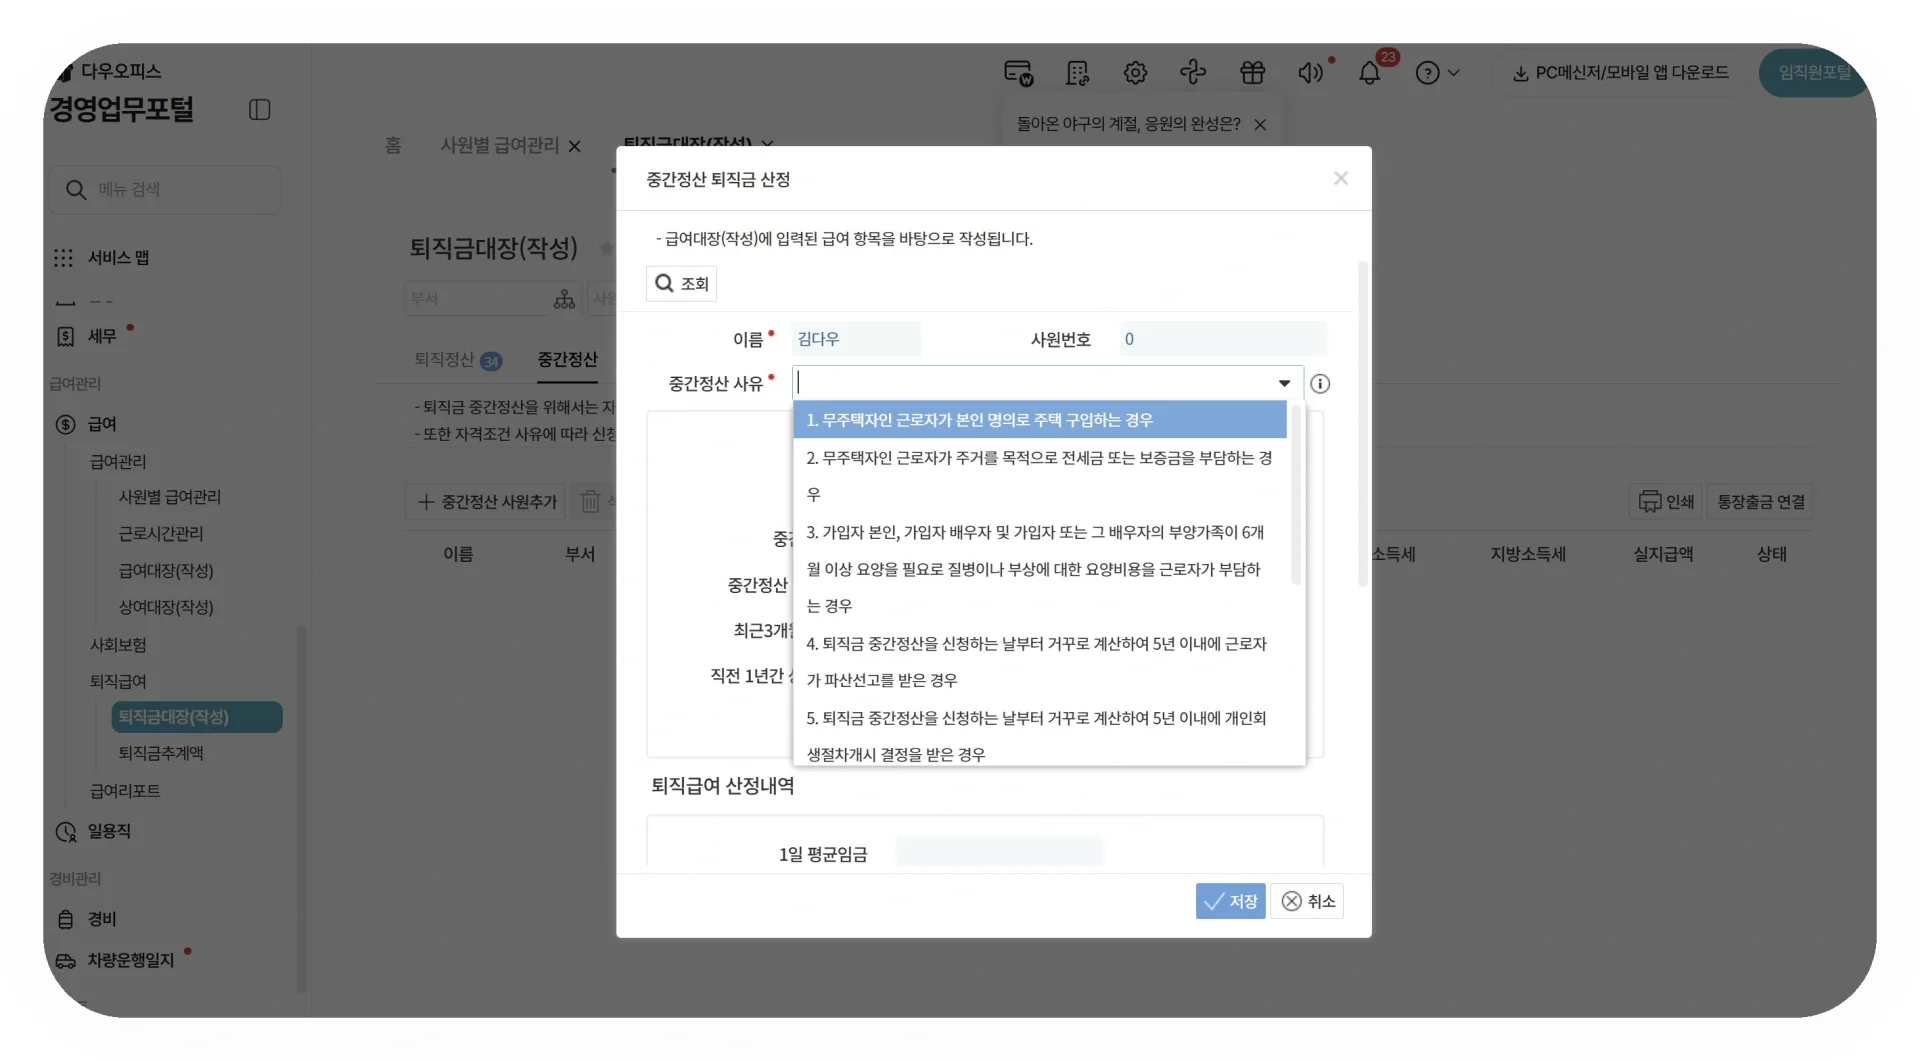The height and width of the screenshot is (1061, 1920).
Task: Click the 이름 field showing 김다우
Action: click(856, 340)
